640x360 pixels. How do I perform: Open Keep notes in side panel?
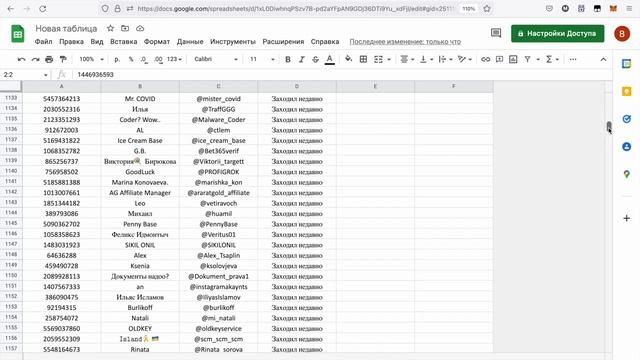[x=627, y=91]
